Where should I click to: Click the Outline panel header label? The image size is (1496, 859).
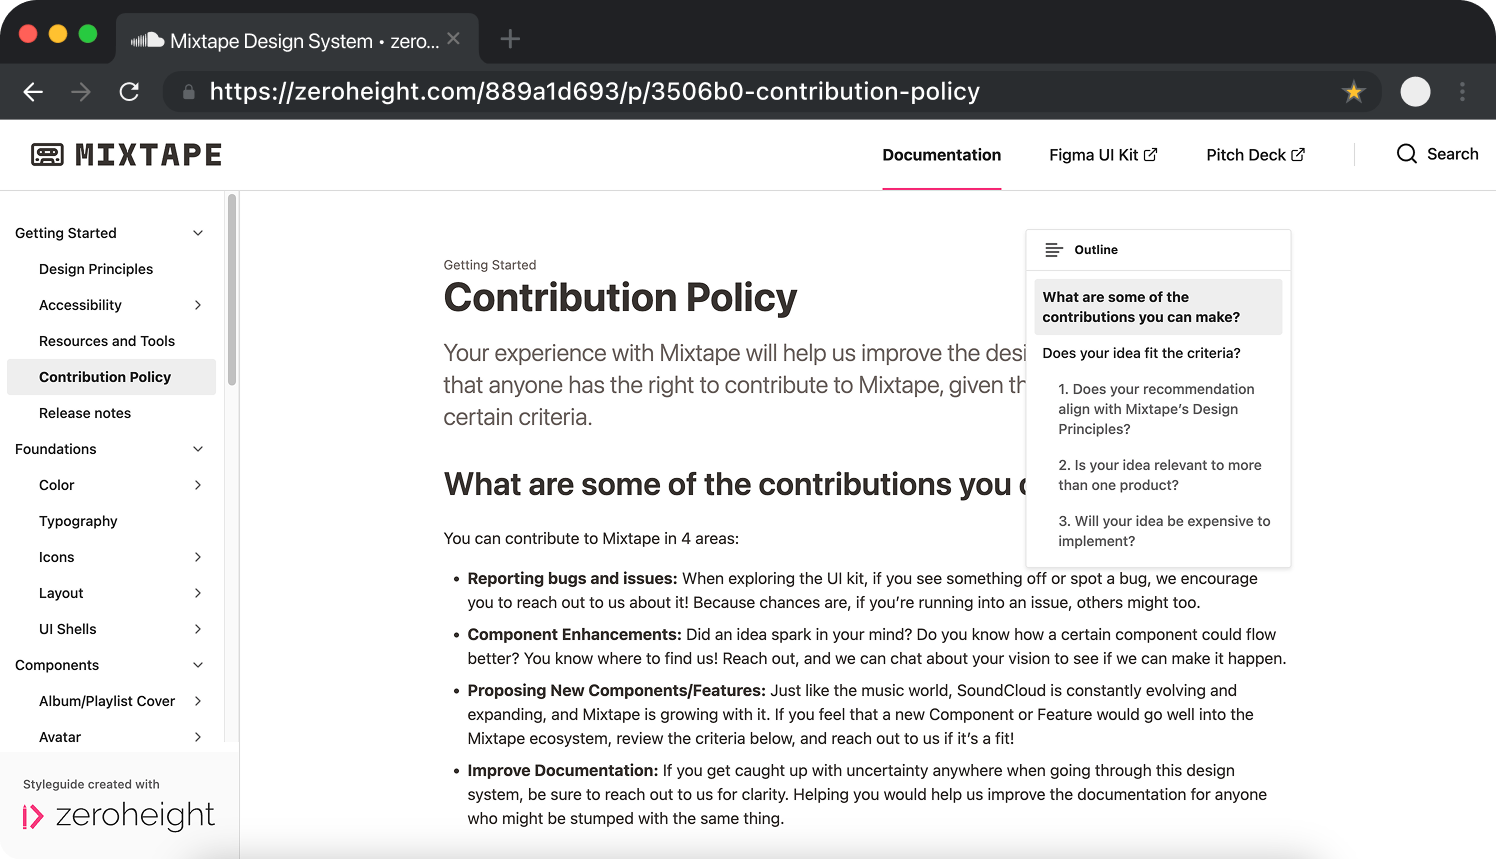pos(1096,250)
